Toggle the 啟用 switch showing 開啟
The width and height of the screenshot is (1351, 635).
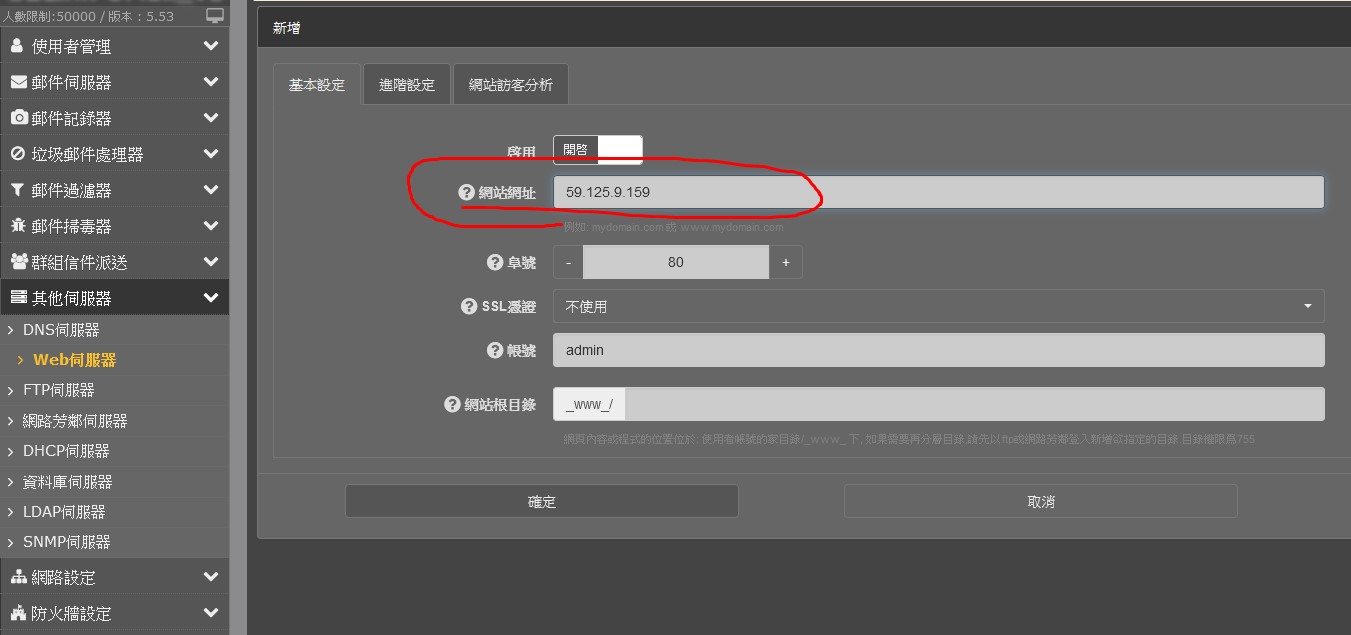pyautogui.click(x=597, y=150)
